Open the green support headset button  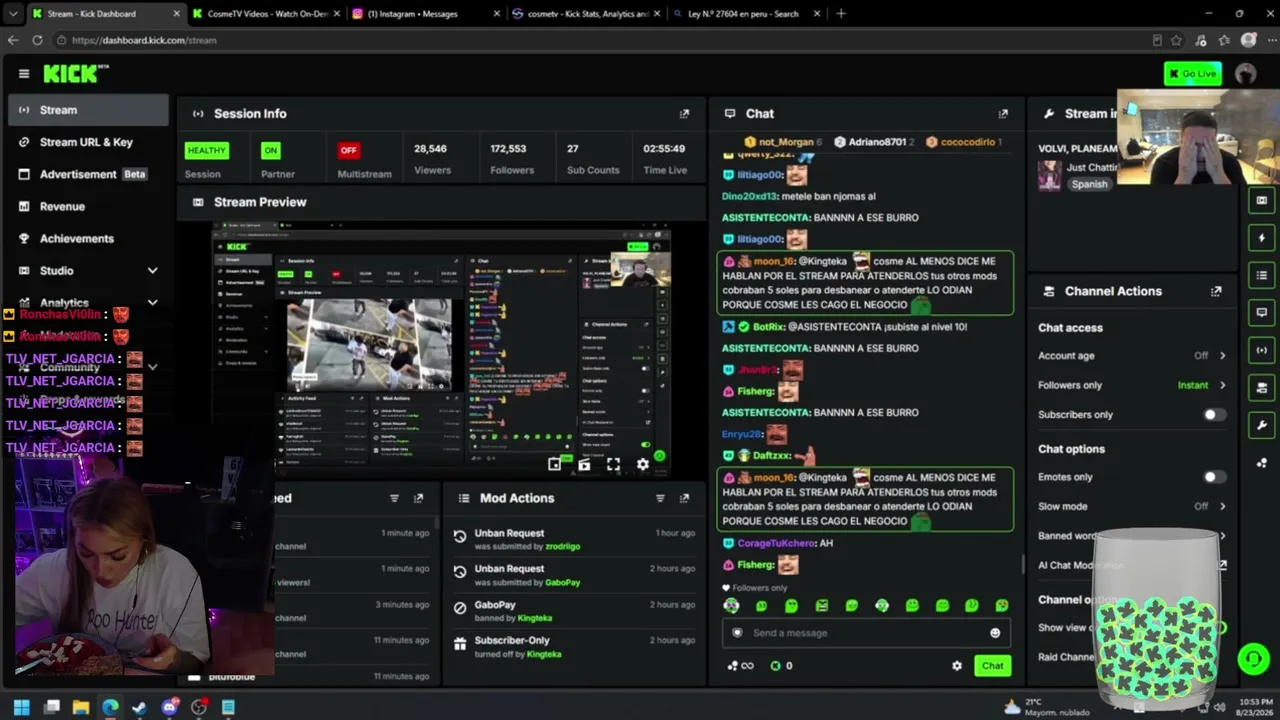tap(1253, 658)
